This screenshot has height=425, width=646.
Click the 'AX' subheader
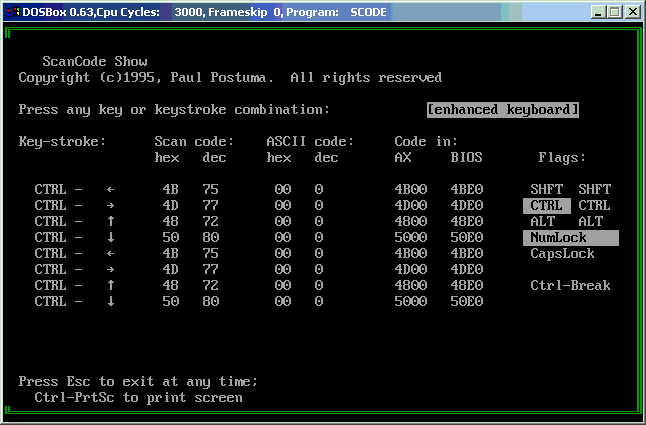(x=403, y=158)
